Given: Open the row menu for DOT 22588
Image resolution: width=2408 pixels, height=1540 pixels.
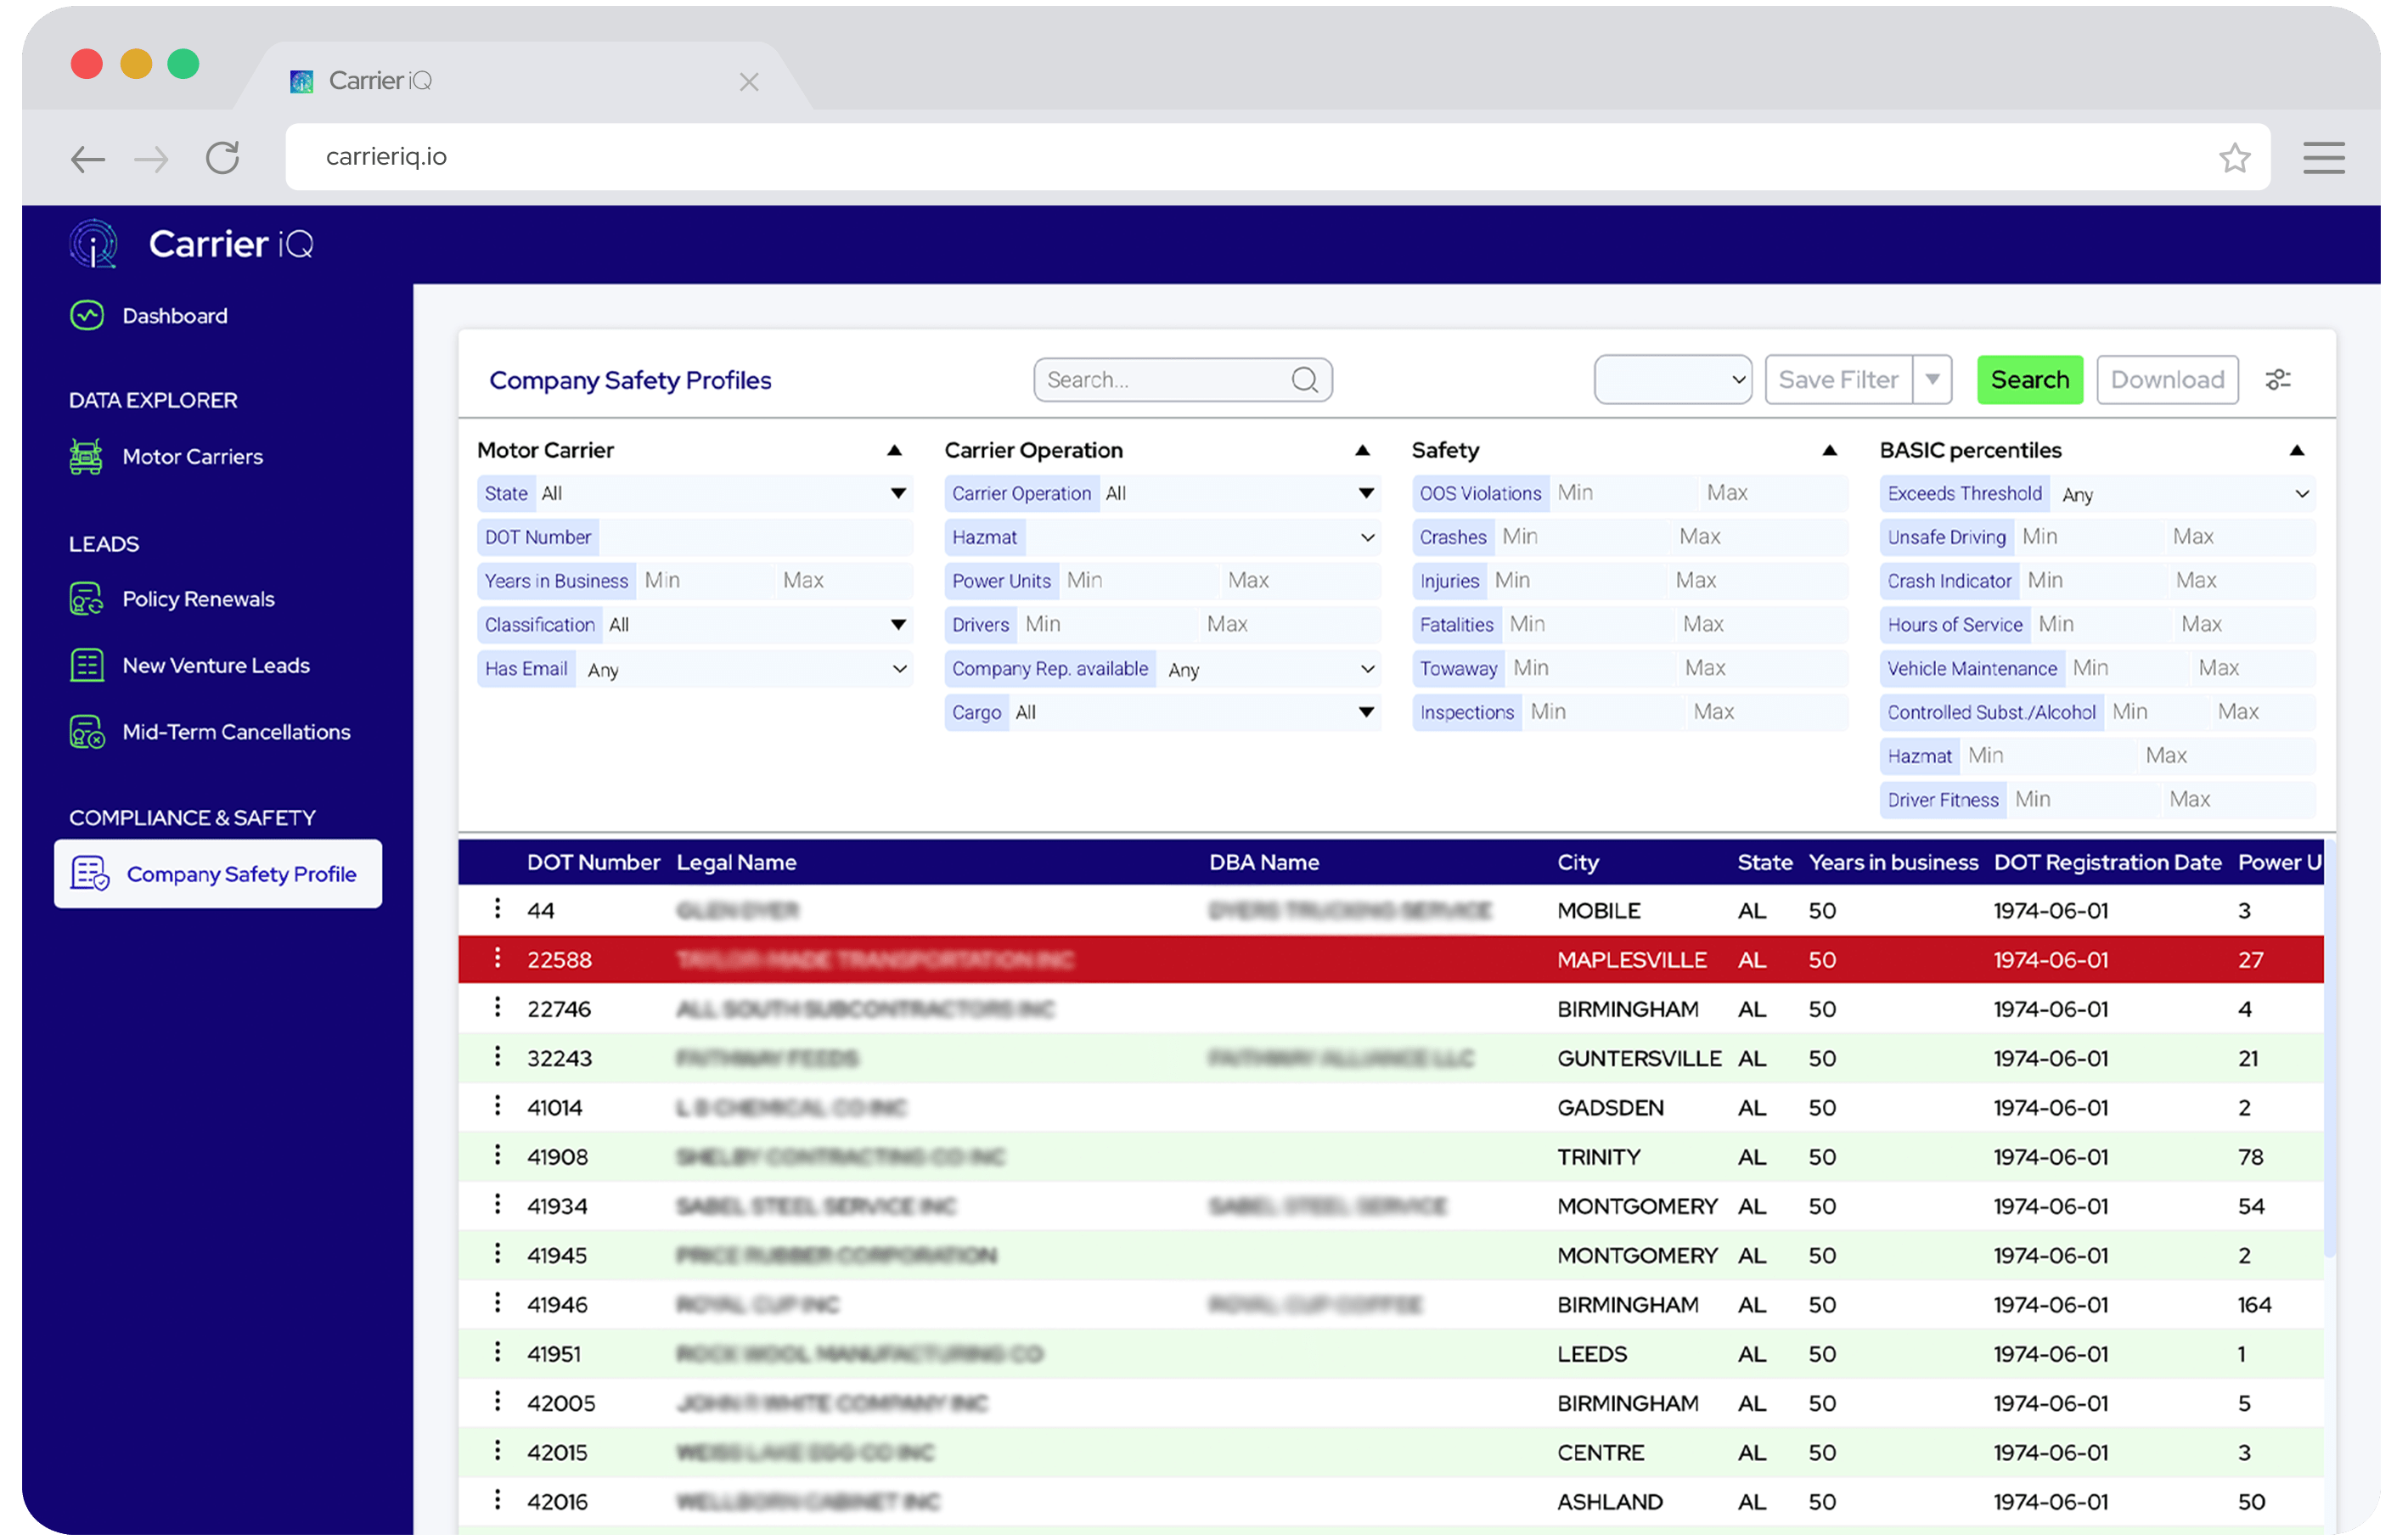Looking at the screenshot, I should pyautogui.click(x=497, y=958).
